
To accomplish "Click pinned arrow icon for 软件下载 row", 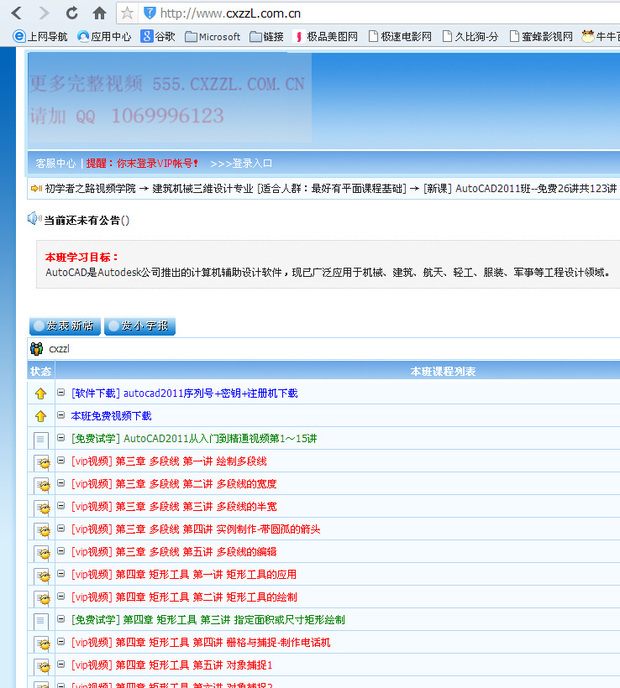I will coord(41,394).
